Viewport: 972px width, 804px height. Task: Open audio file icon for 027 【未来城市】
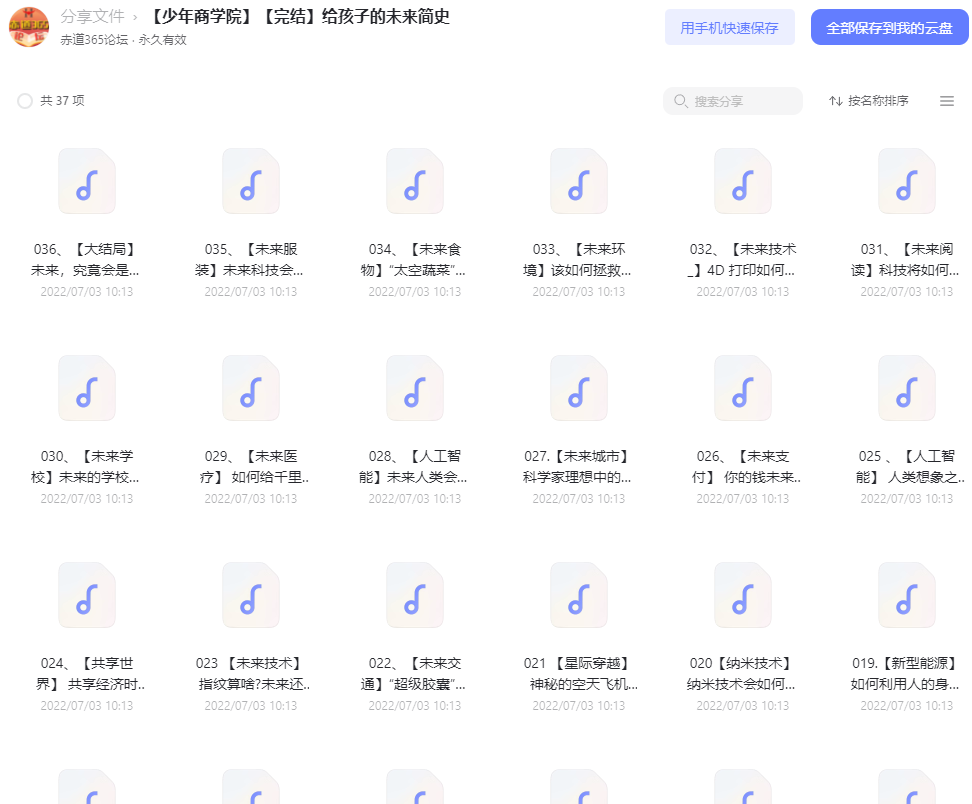(x=578, y=388)
